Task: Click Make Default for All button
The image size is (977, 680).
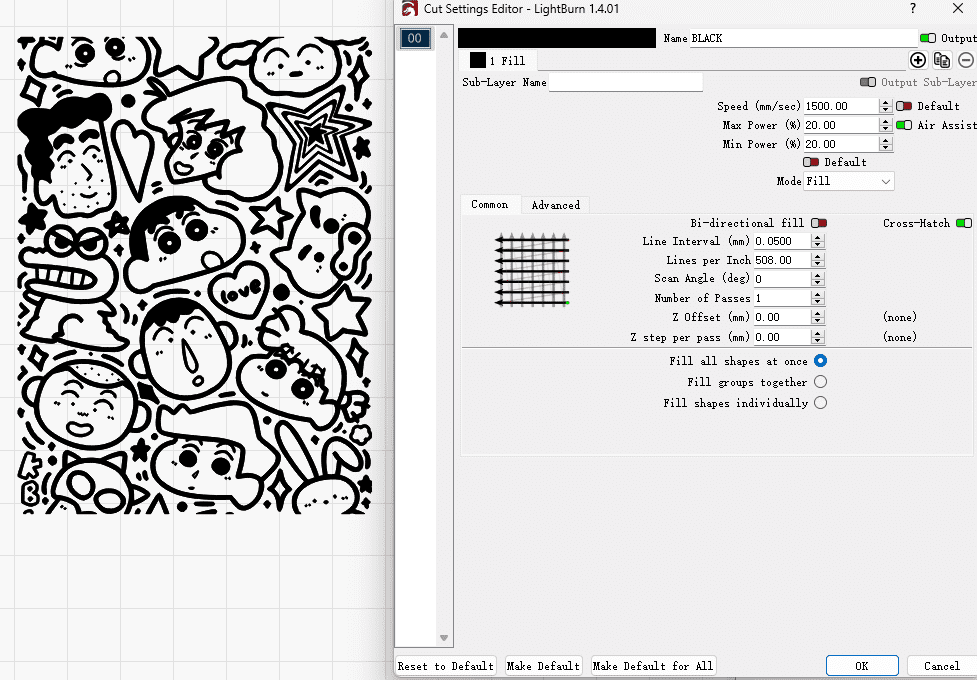Action: click(x=653, y=666)
